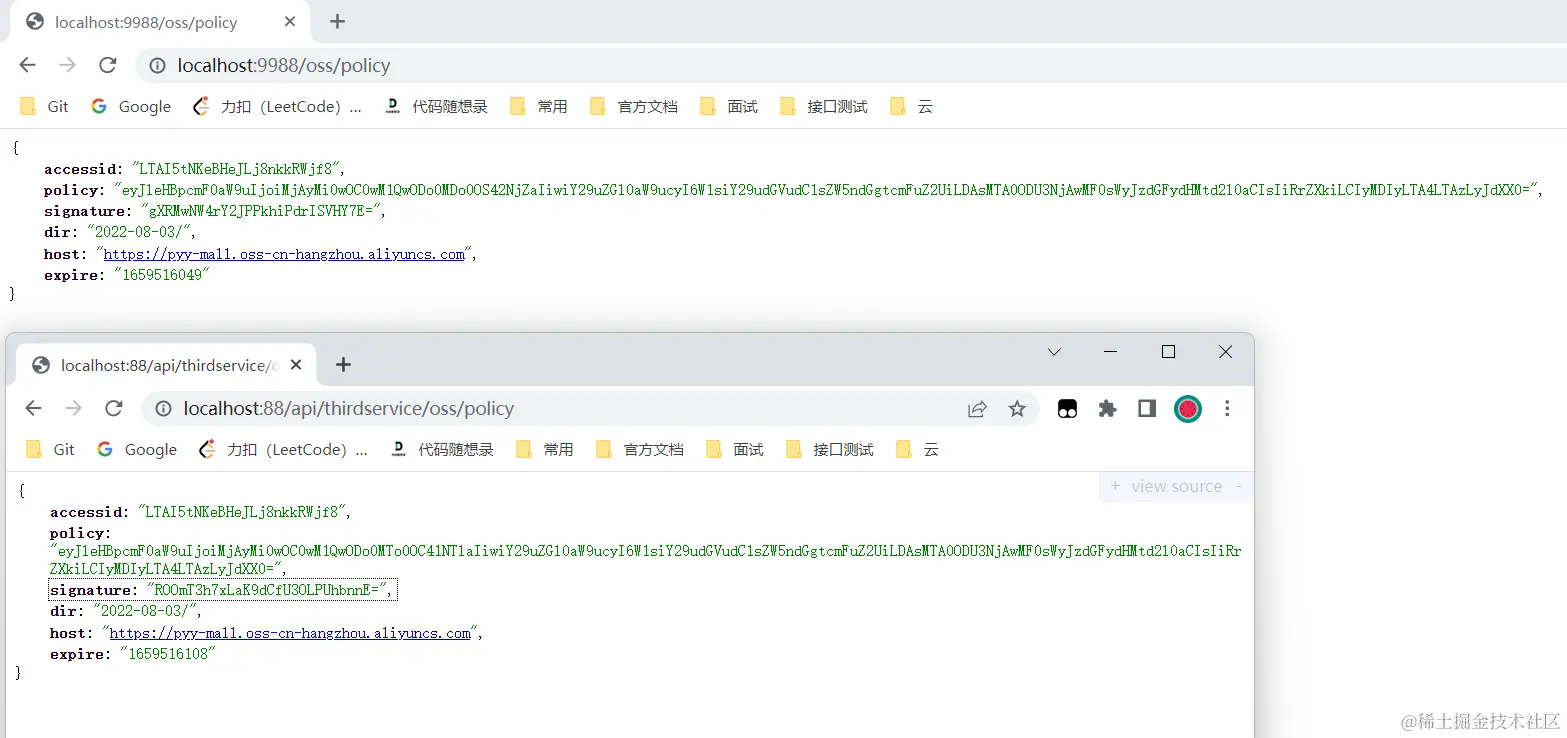Click the view source button
1567x738 pixels.
pos(1176,487)
